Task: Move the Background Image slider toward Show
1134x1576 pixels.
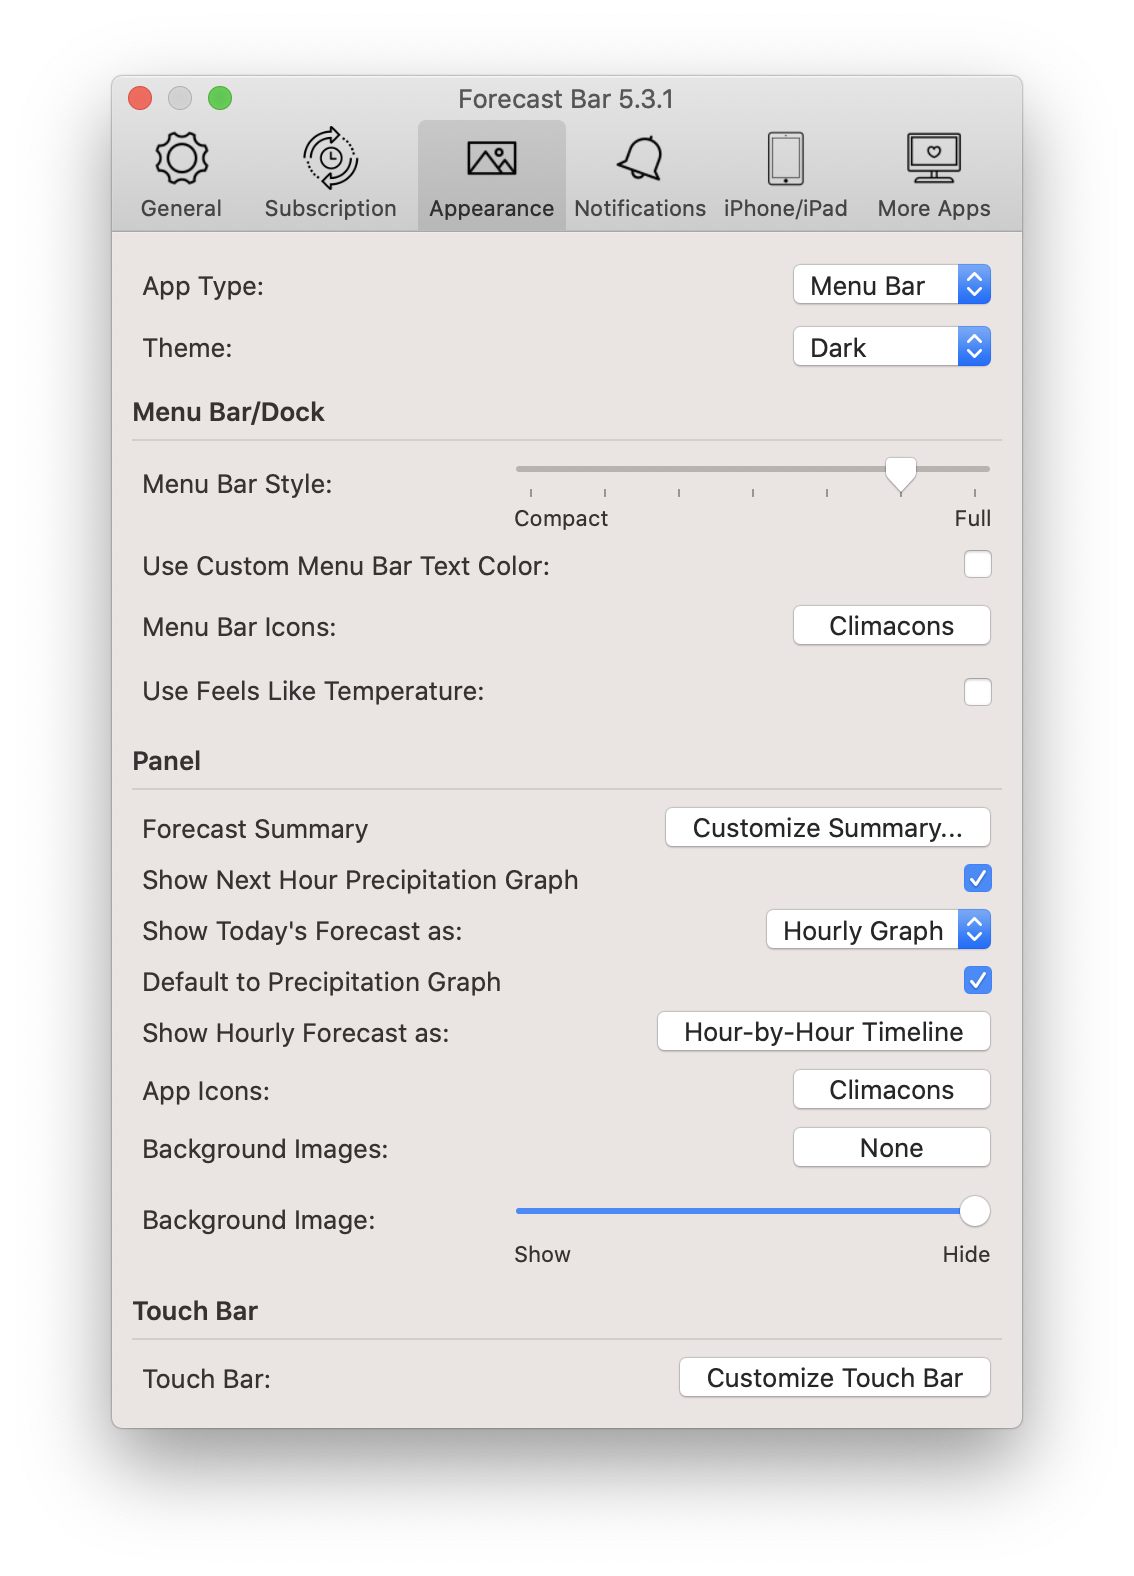Action: 600,1210
